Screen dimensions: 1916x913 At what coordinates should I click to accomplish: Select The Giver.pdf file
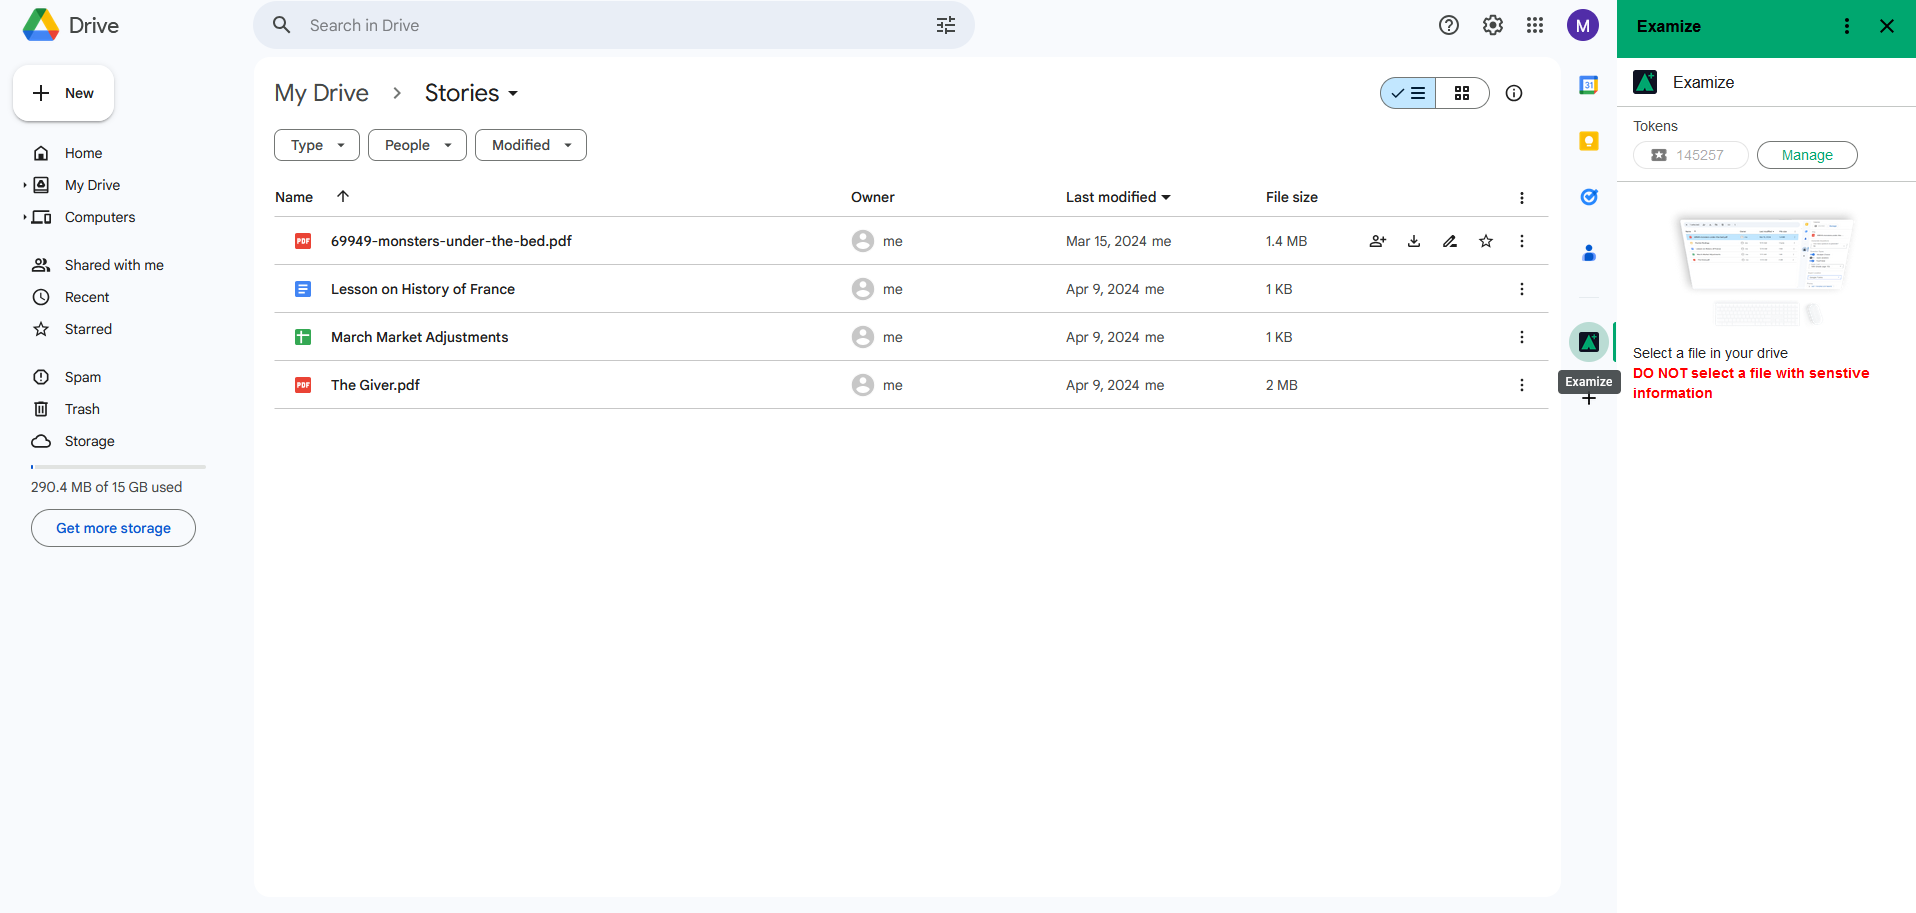[x=375, y=385]
